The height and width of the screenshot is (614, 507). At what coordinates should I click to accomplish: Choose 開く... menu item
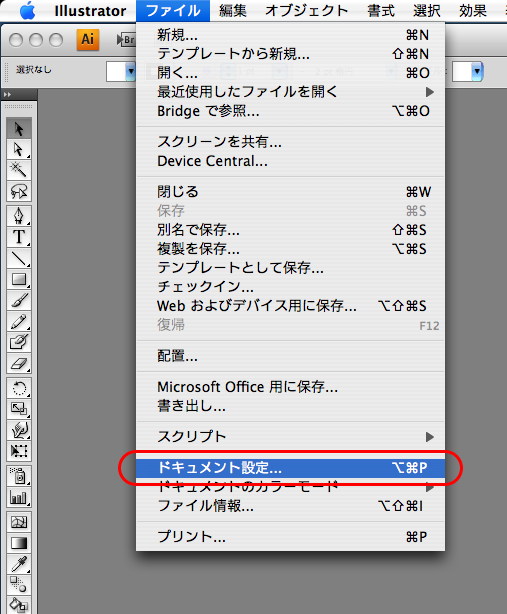pyautogui.click(x=290, y=73)
